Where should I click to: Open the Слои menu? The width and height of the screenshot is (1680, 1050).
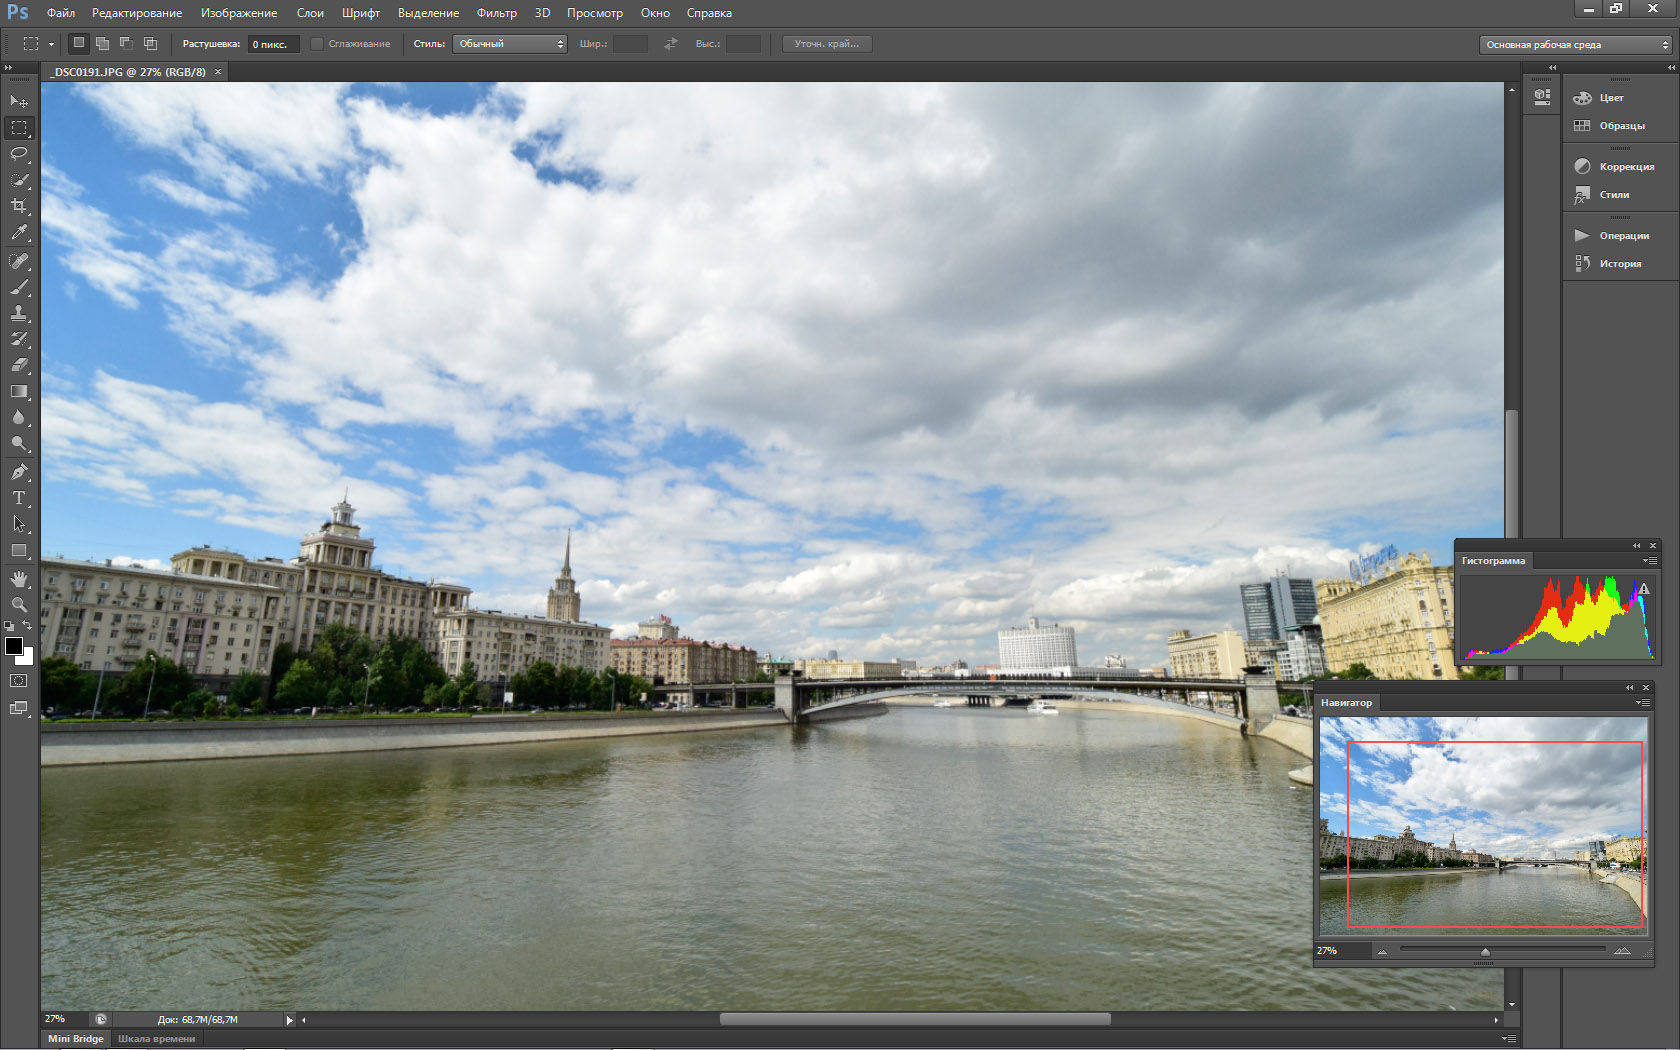[310, 13]
